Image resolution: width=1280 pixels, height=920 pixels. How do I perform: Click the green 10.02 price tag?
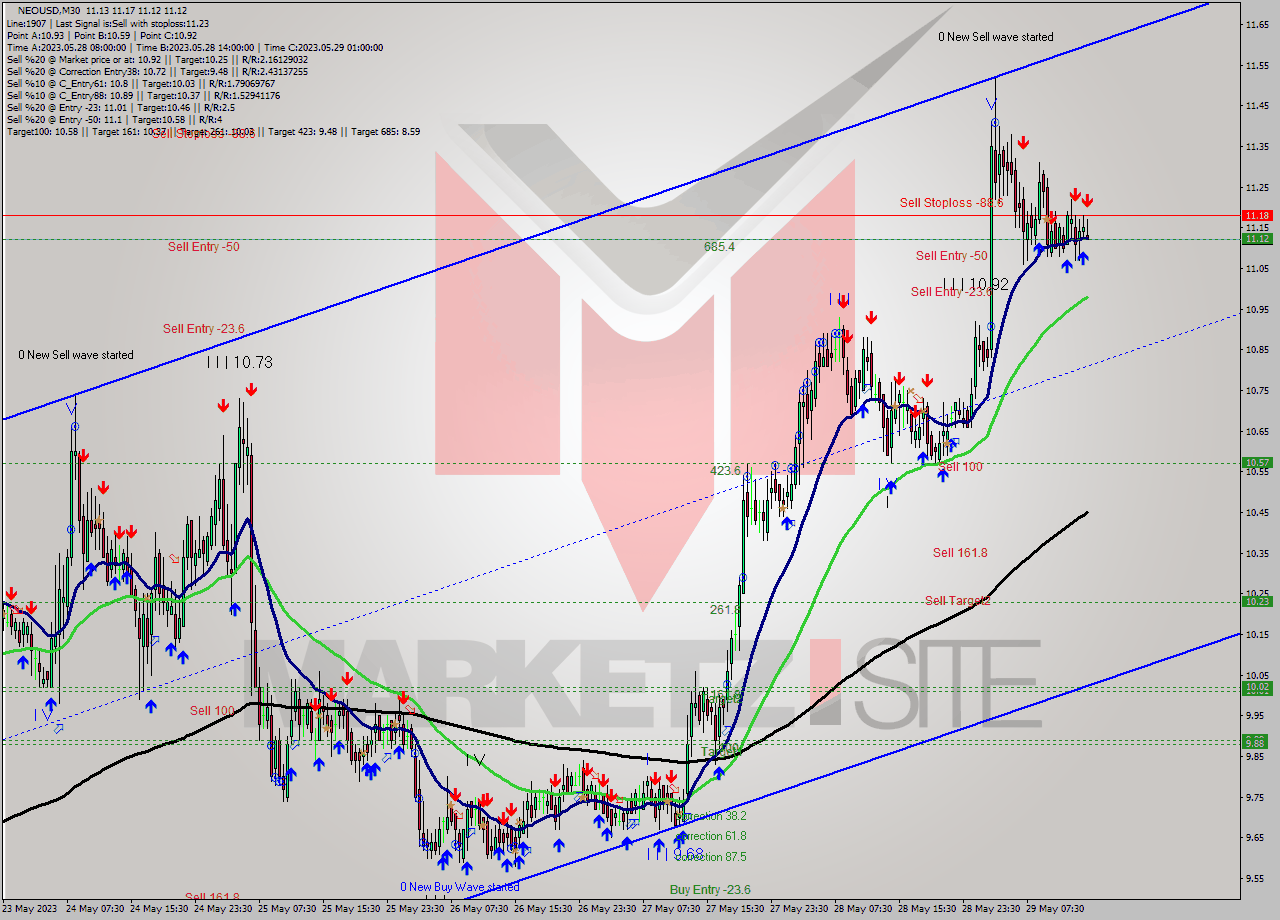tap(1257, 687)
